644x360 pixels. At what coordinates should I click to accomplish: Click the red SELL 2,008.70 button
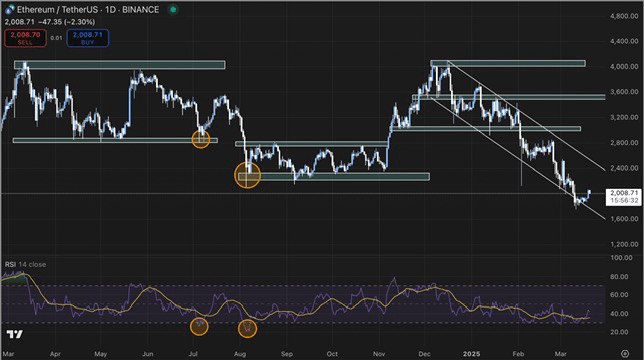(25, 38)
